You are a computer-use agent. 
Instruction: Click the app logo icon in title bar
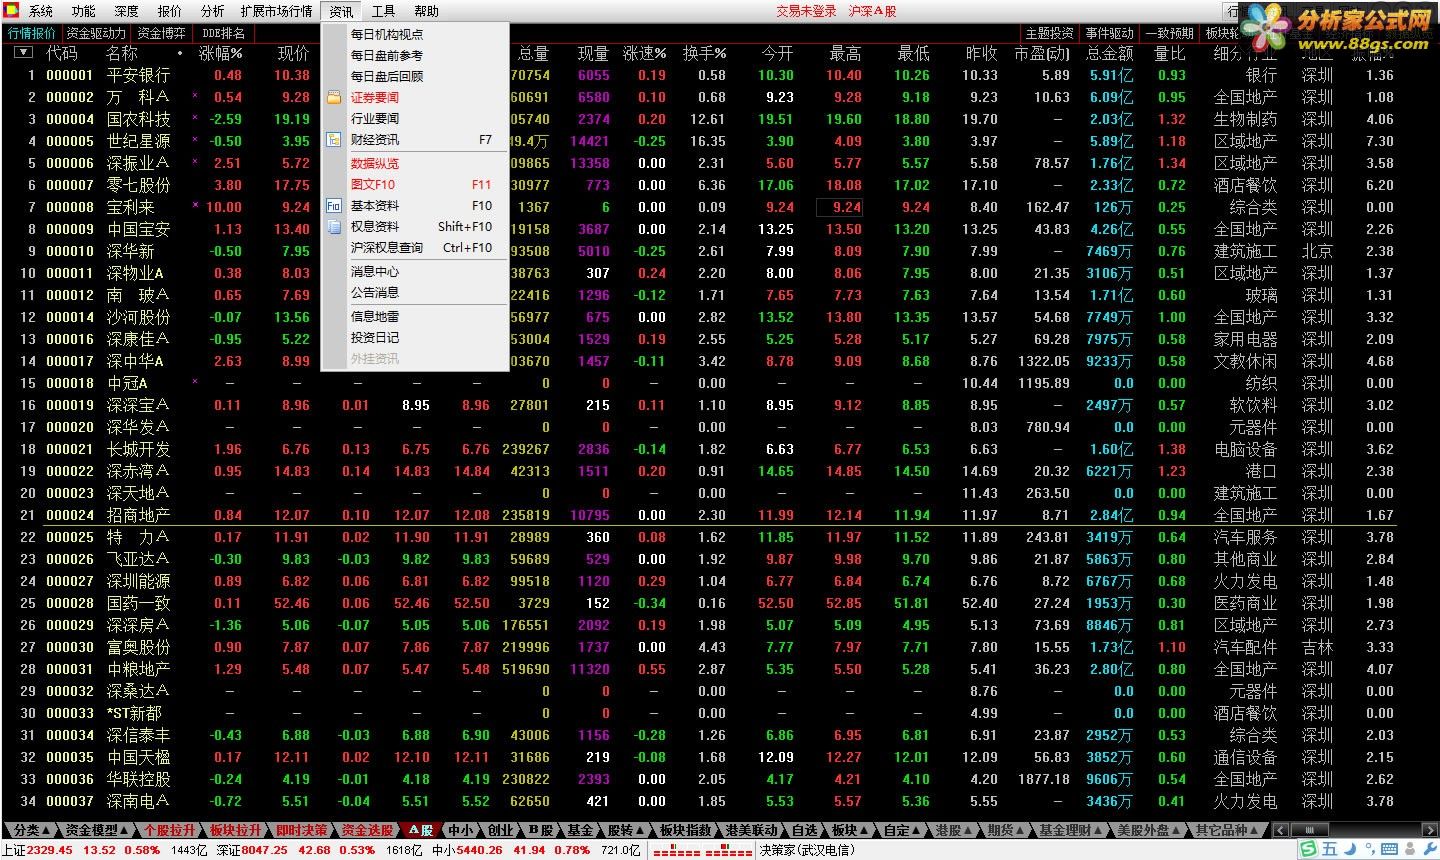(12, 11)
